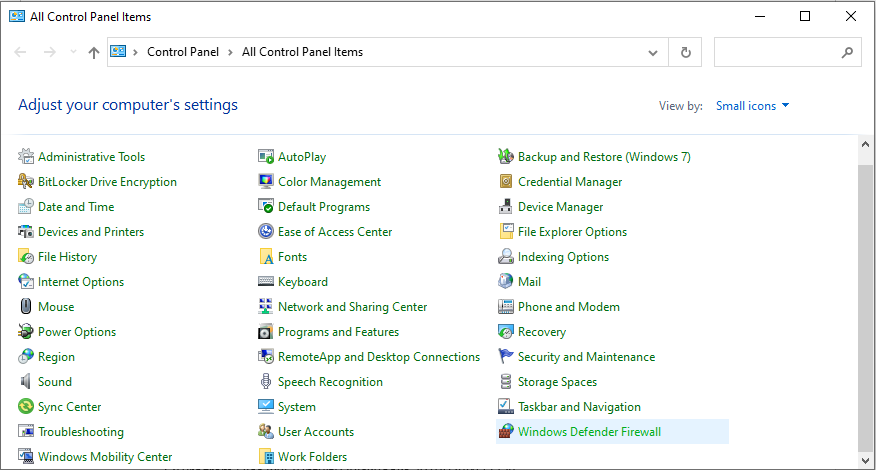
Task: Click the BitLocker Drive Encryption key icon
Action: click(26, 182)
